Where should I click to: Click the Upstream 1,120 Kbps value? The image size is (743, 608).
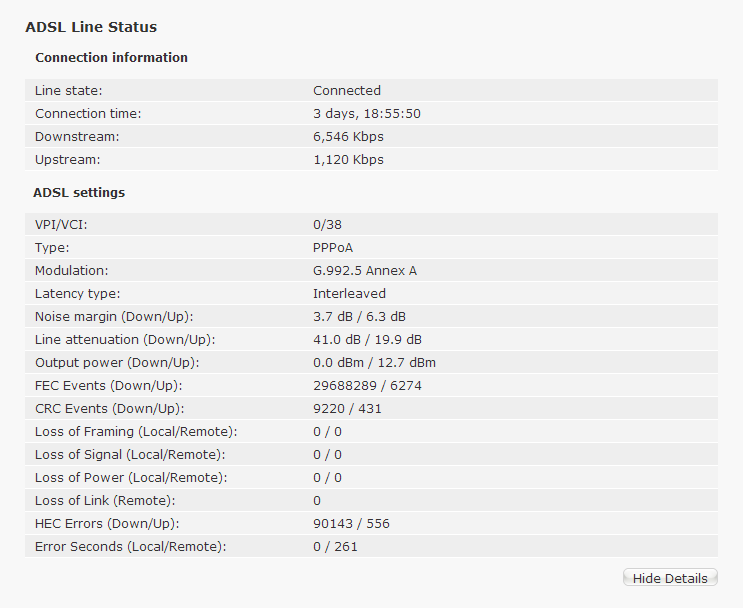[348, 160]
